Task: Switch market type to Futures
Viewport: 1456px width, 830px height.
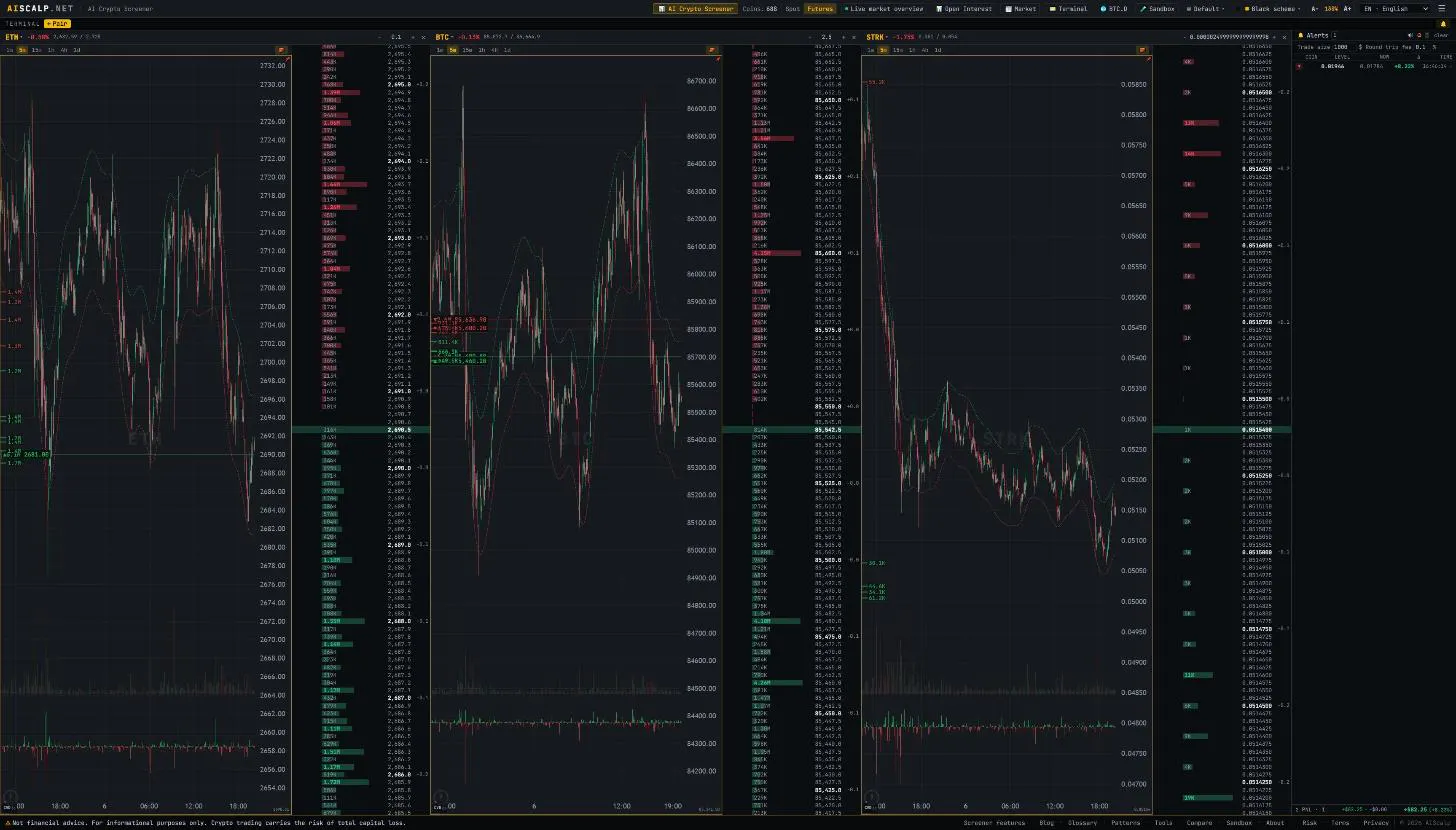Action: pyautogui.click(x=820, y=8)
